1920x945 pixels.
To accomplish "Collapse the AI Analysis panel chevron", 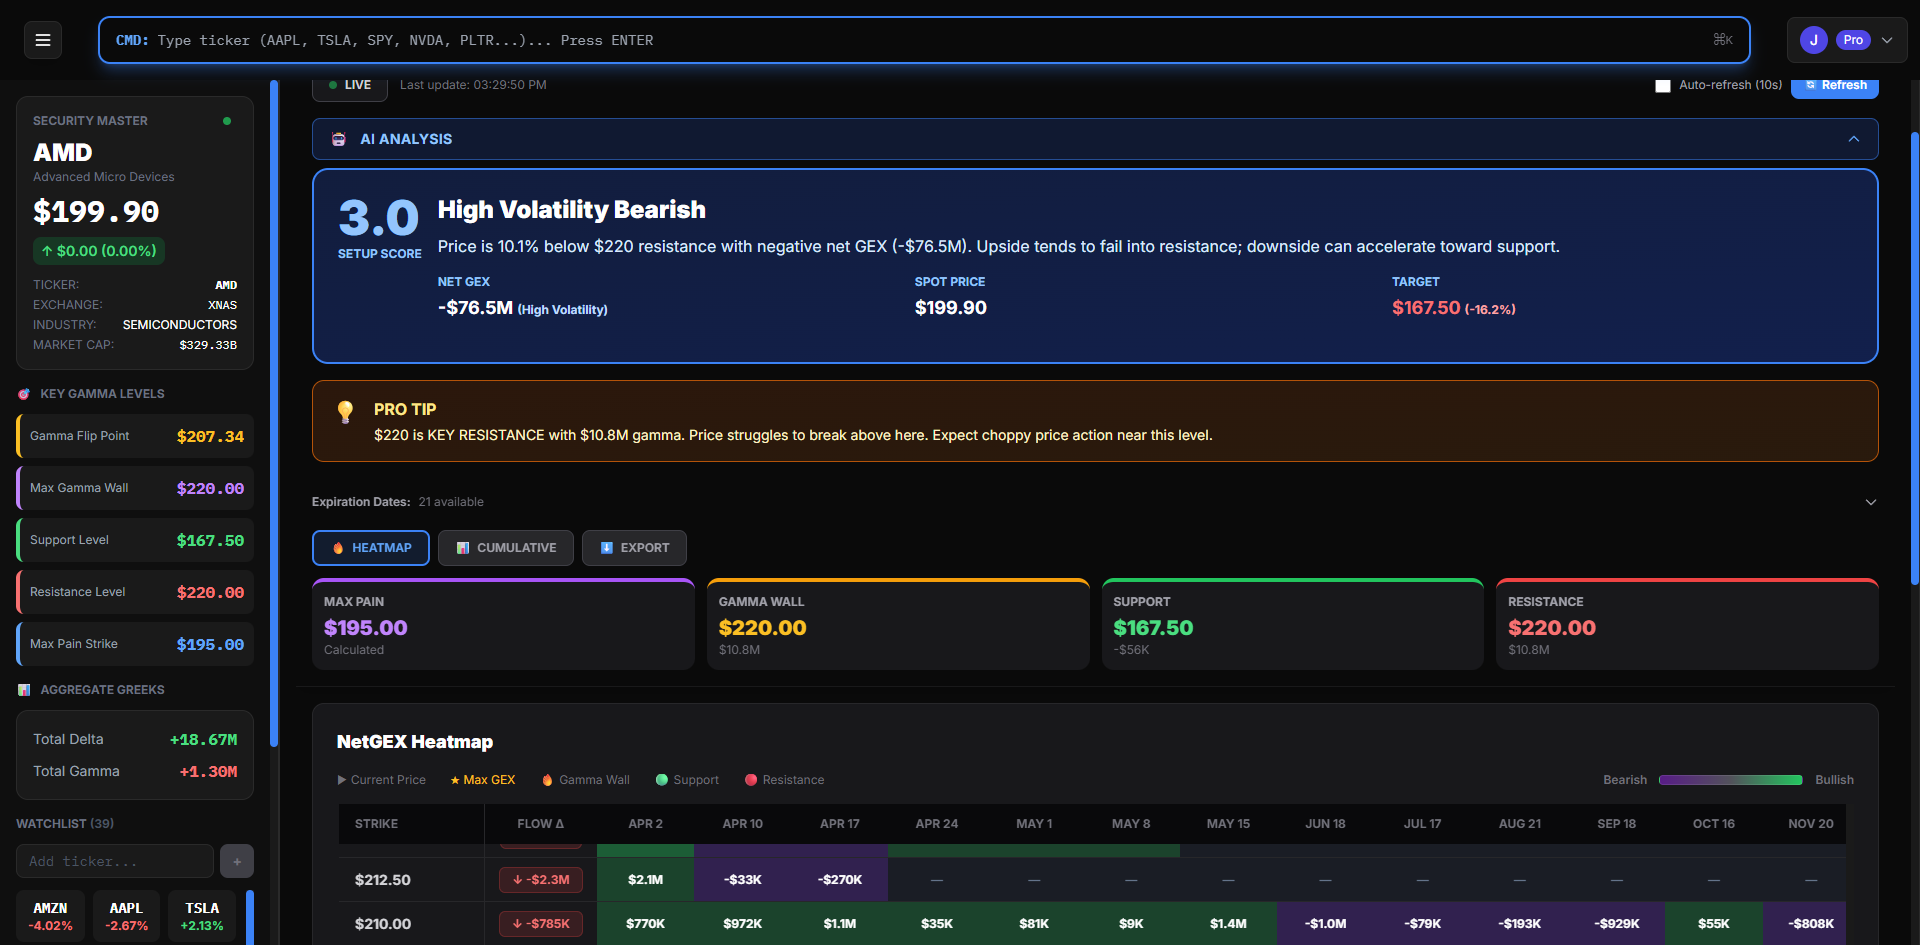I will coord(1853,139).
